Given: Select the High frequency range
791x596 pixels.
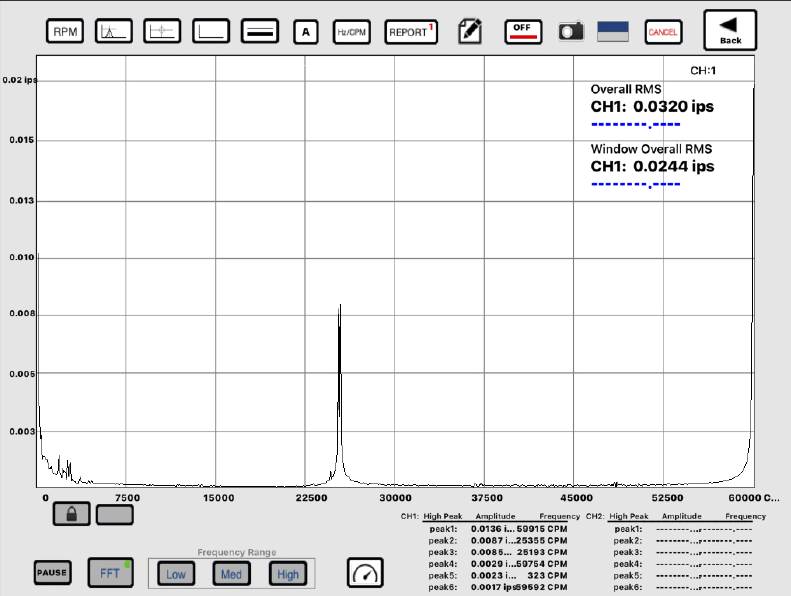Looking at the screenshot, I should pos(288,573).
